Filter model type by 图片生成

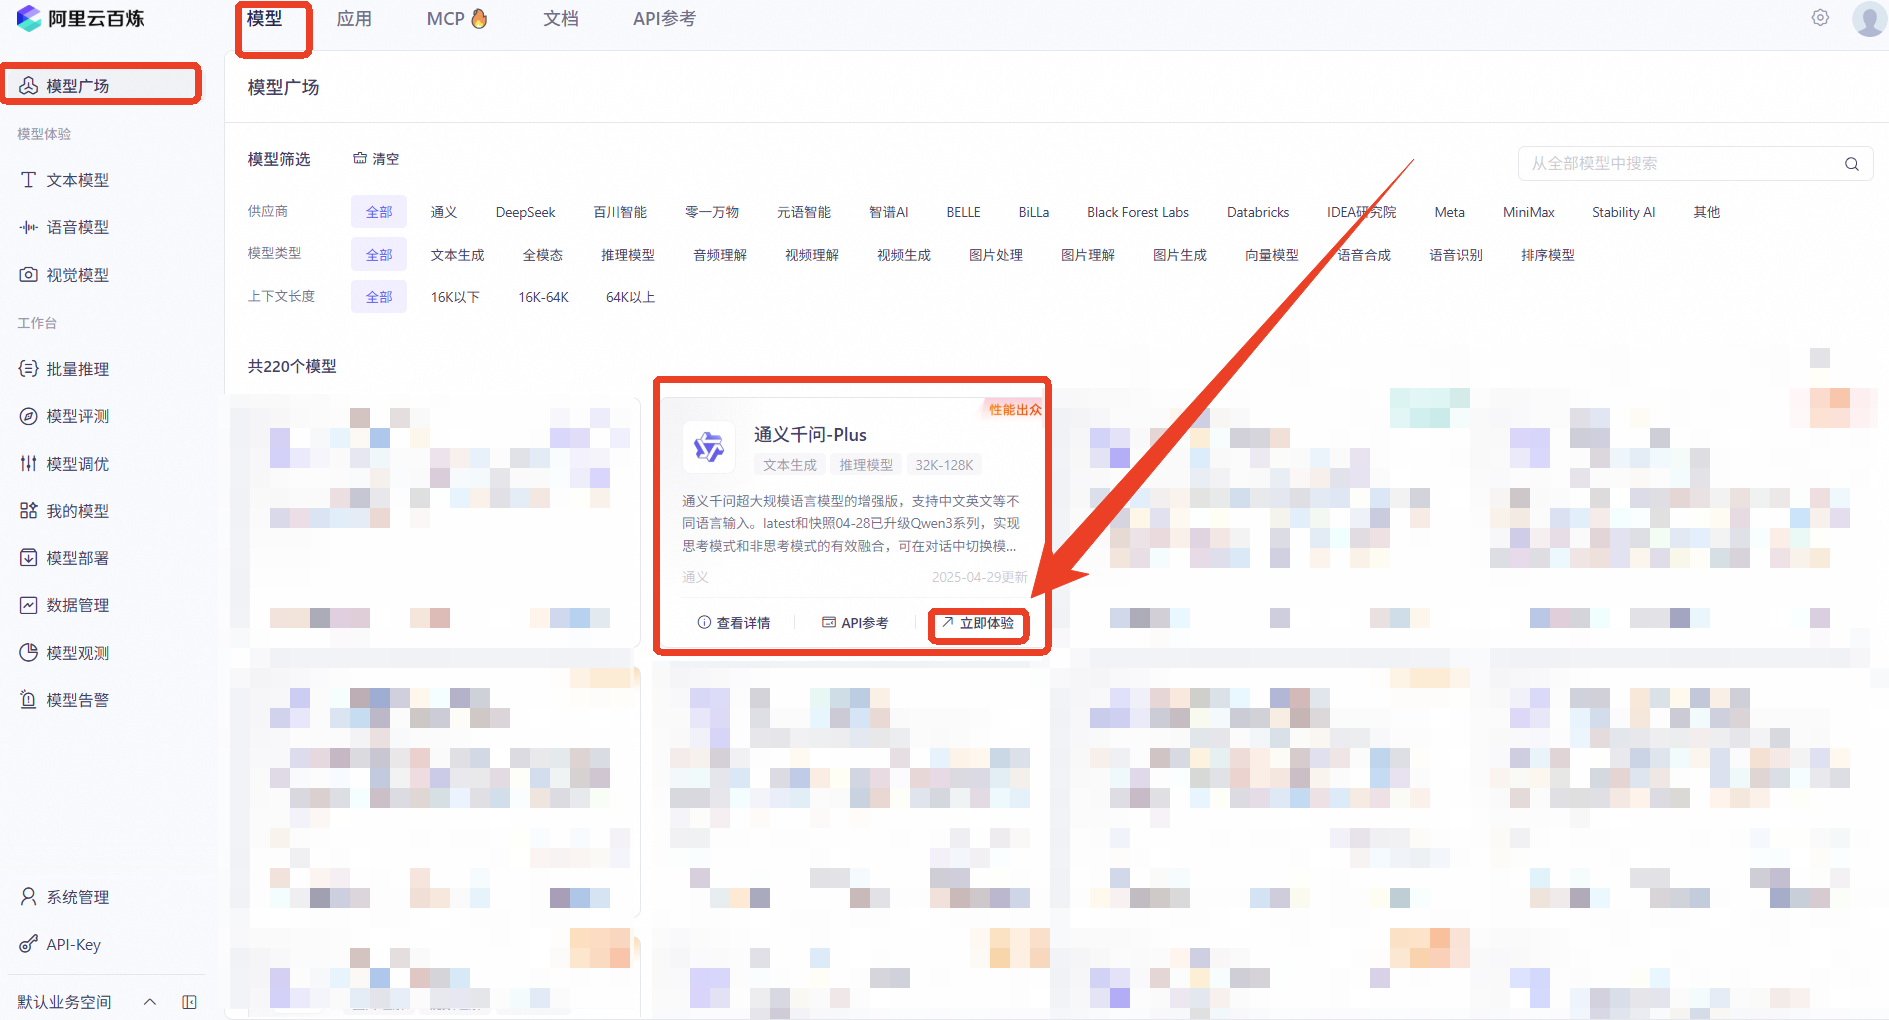point(1180,255)
